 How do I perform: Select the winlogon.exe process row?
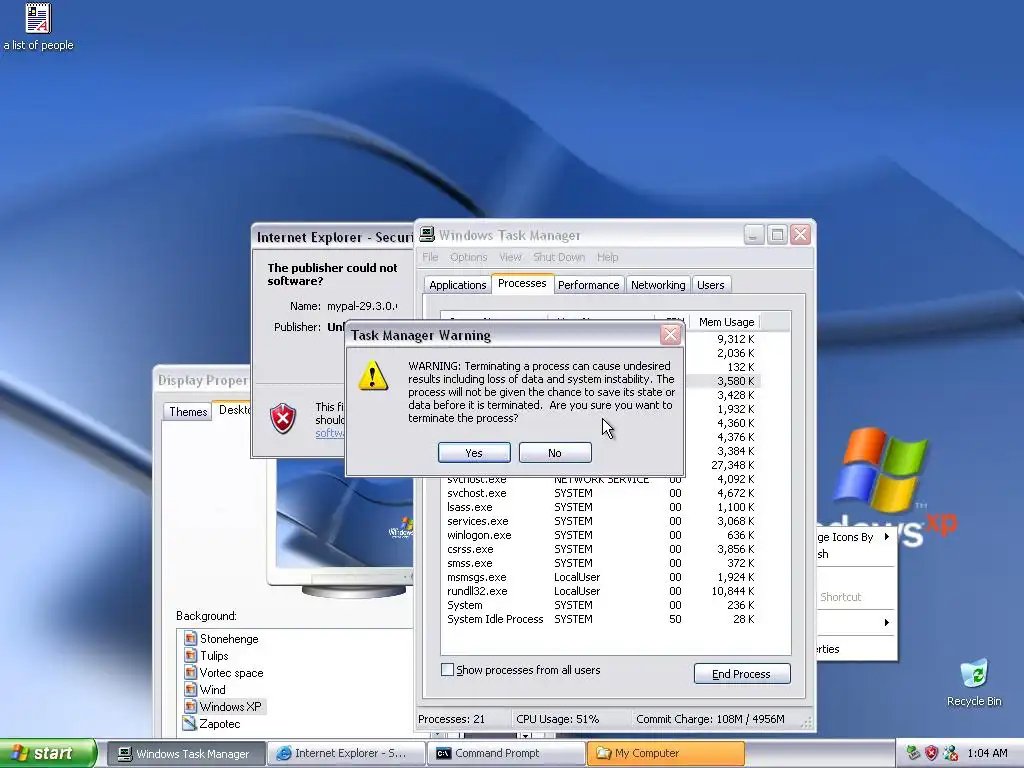coord(601,535)
